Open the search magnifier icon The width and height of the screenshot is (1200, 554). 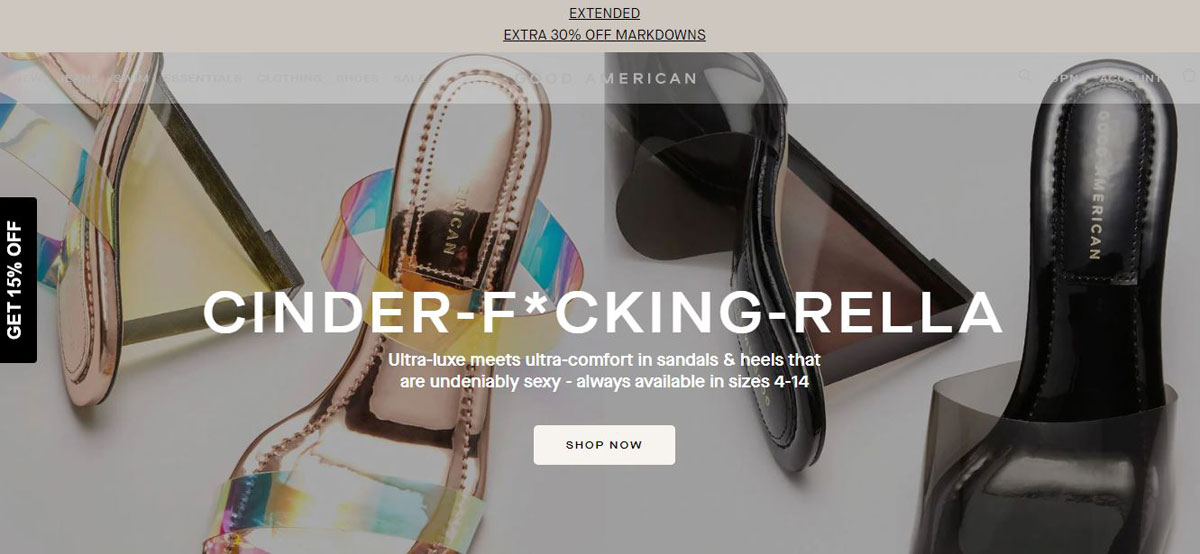[1024, 75]
